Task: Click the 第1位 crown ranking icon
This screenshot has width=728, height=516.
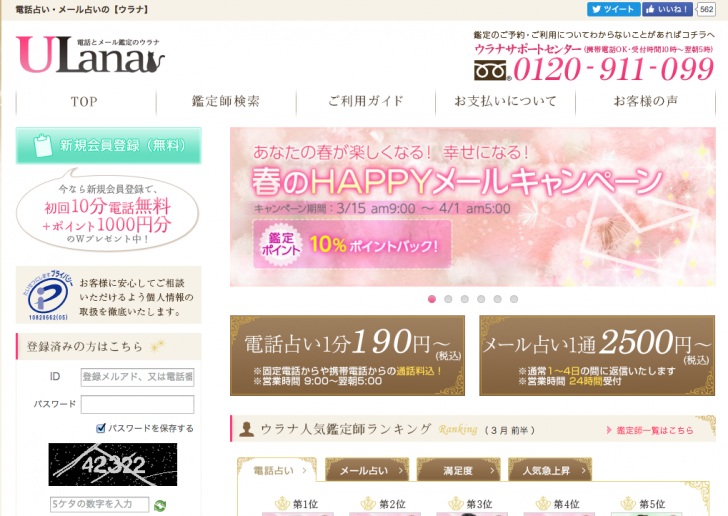Action: point(282,503)
